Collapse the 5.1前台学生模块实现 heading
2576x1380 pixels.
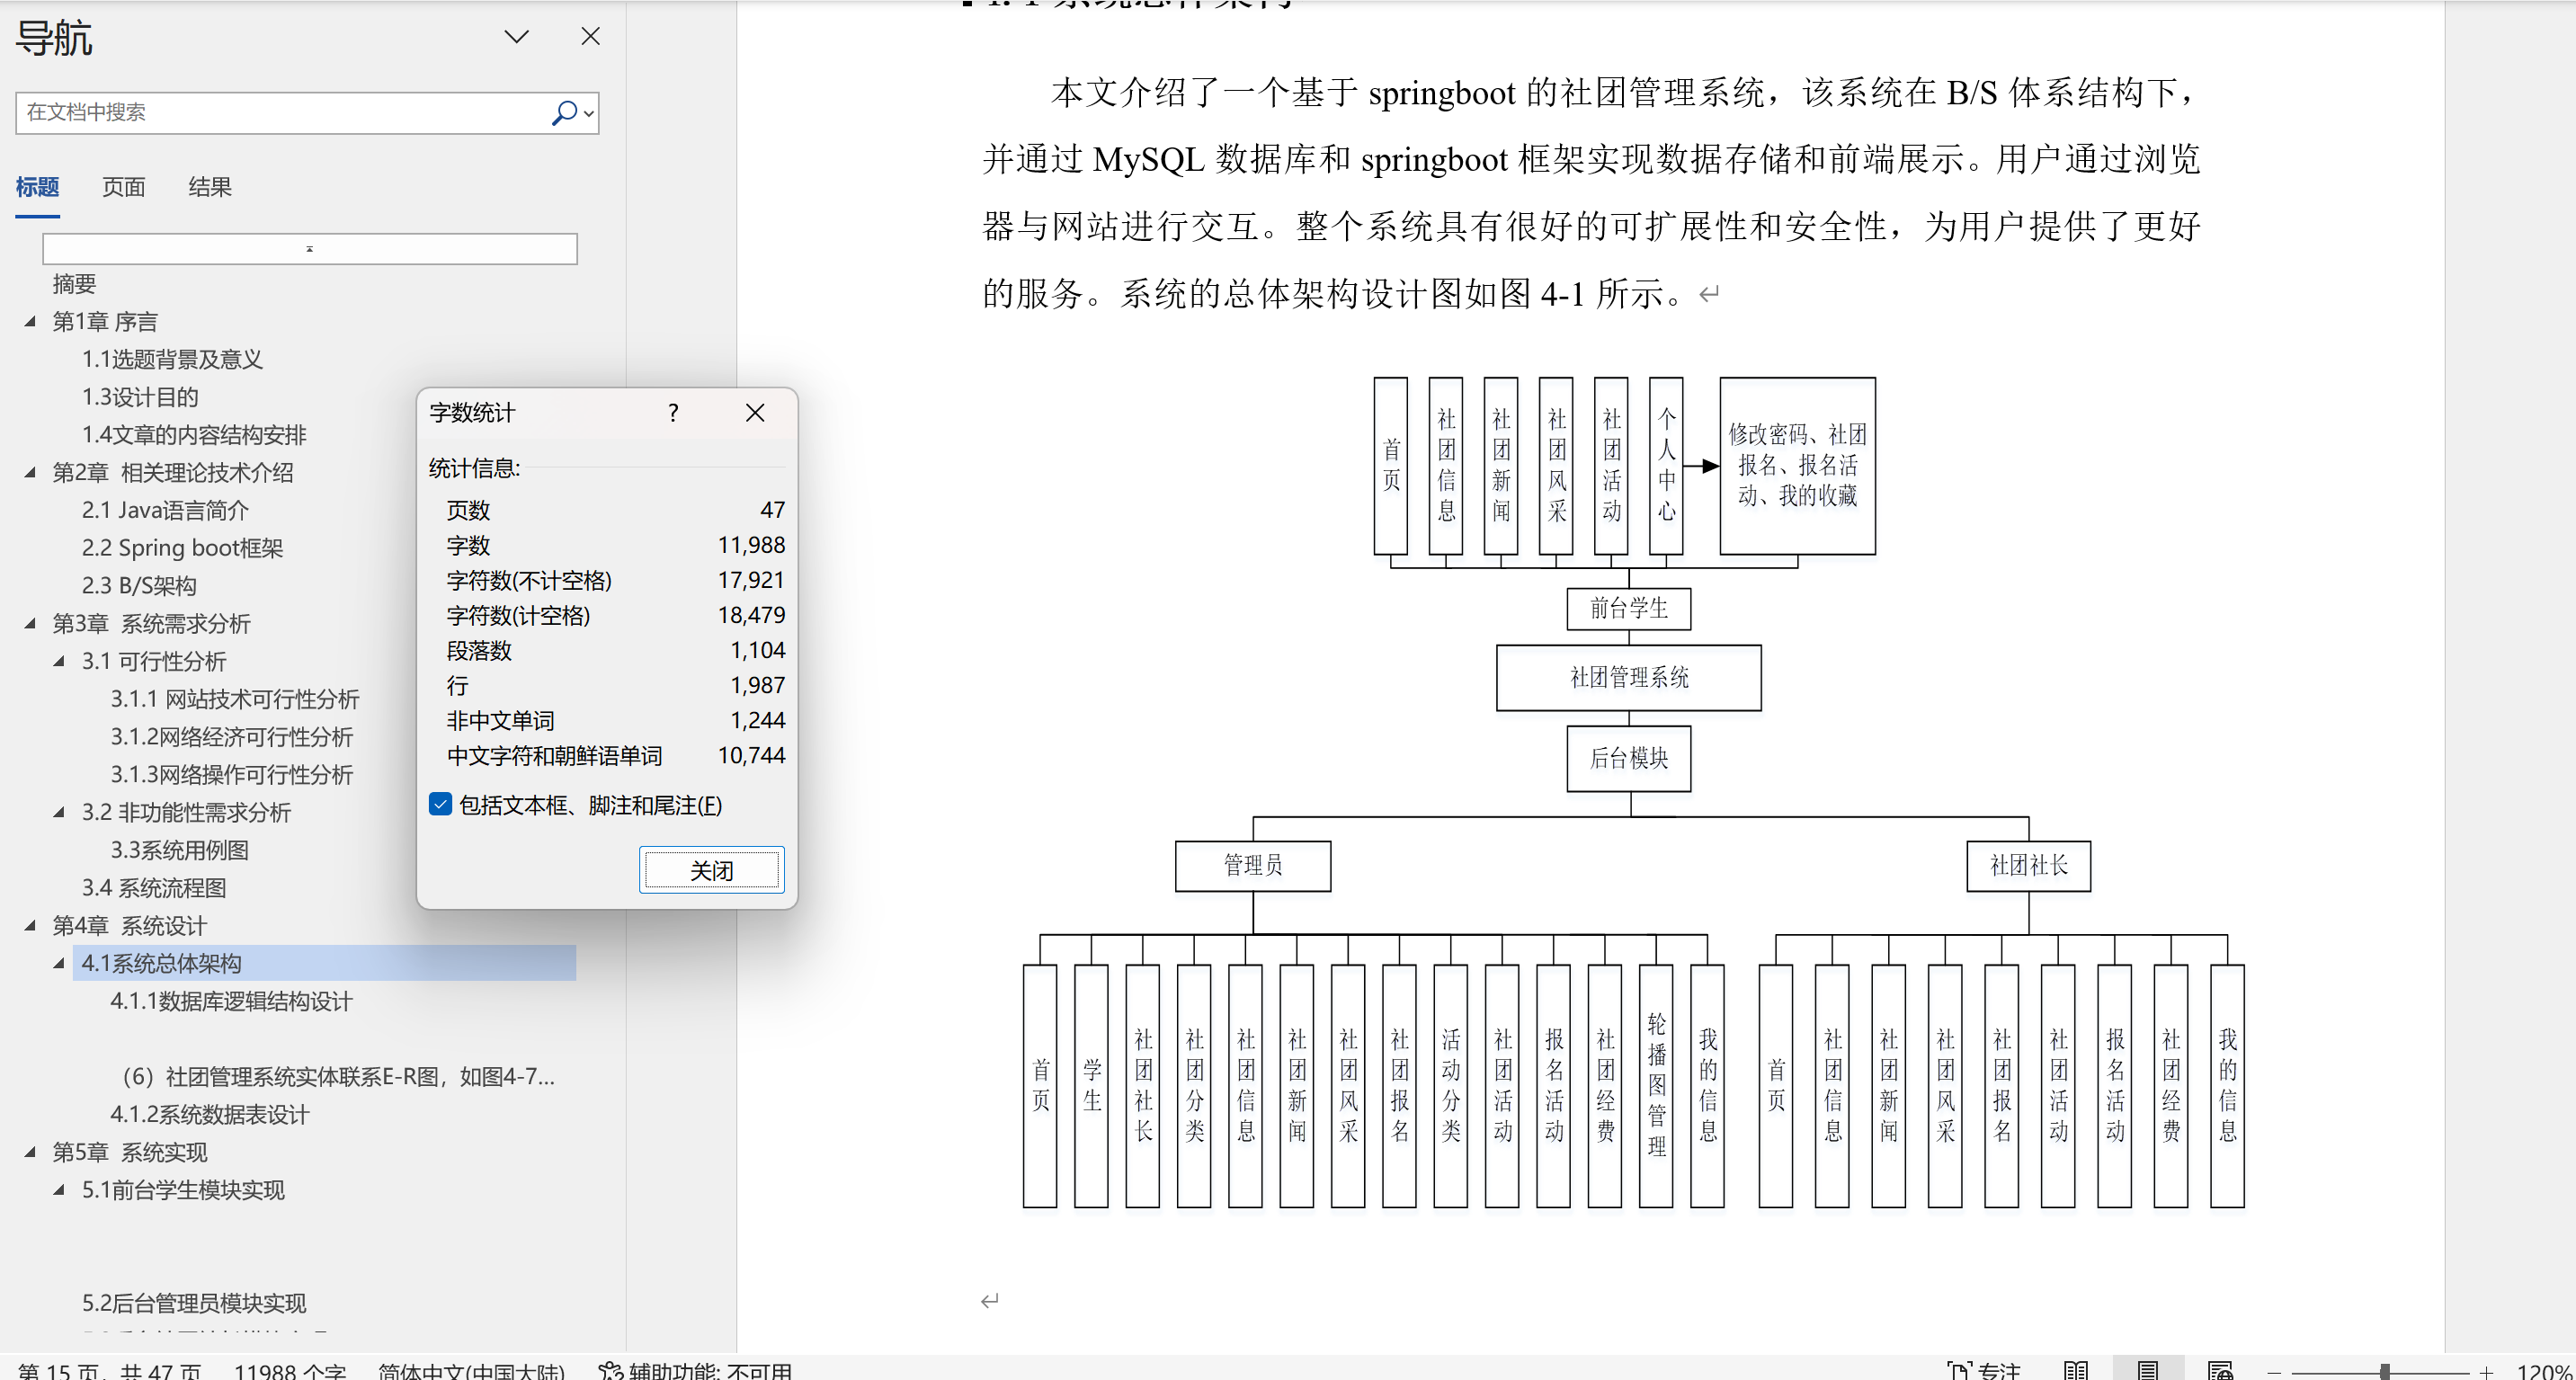pyautogui.click(x=59, y=1190)
